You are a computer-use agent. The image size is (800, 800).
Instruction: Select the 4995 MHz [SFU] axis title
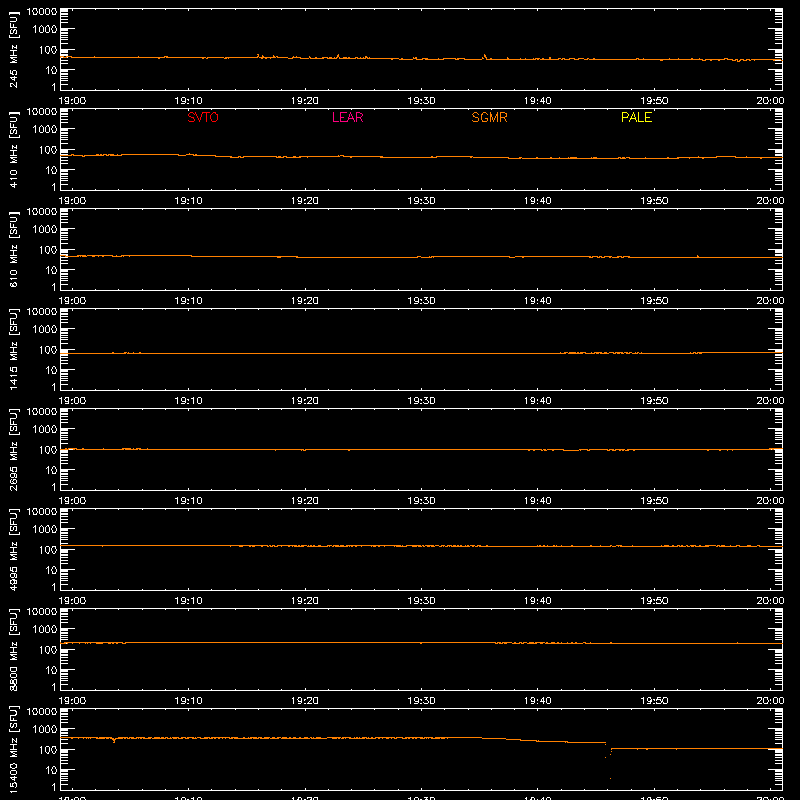(14, 549)
